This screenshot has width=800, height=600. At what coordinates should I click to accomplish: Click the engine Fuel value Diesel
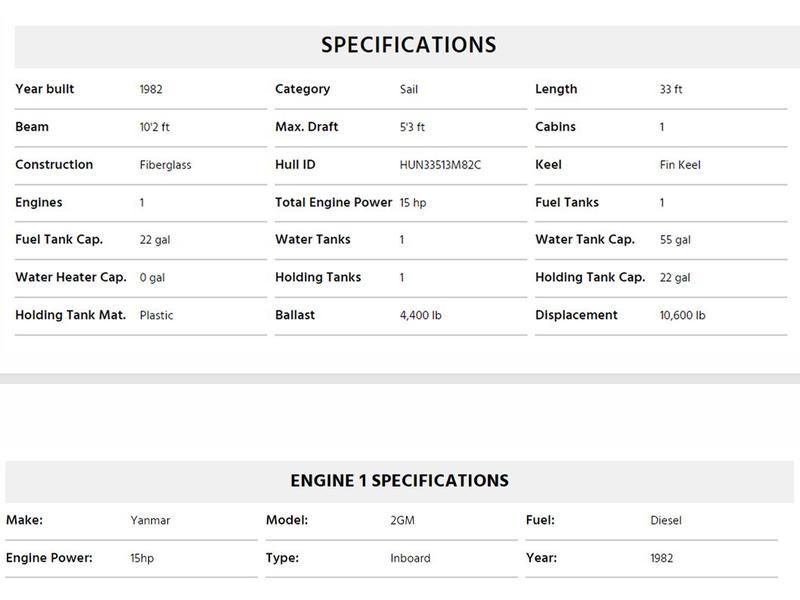click(666, 520)
